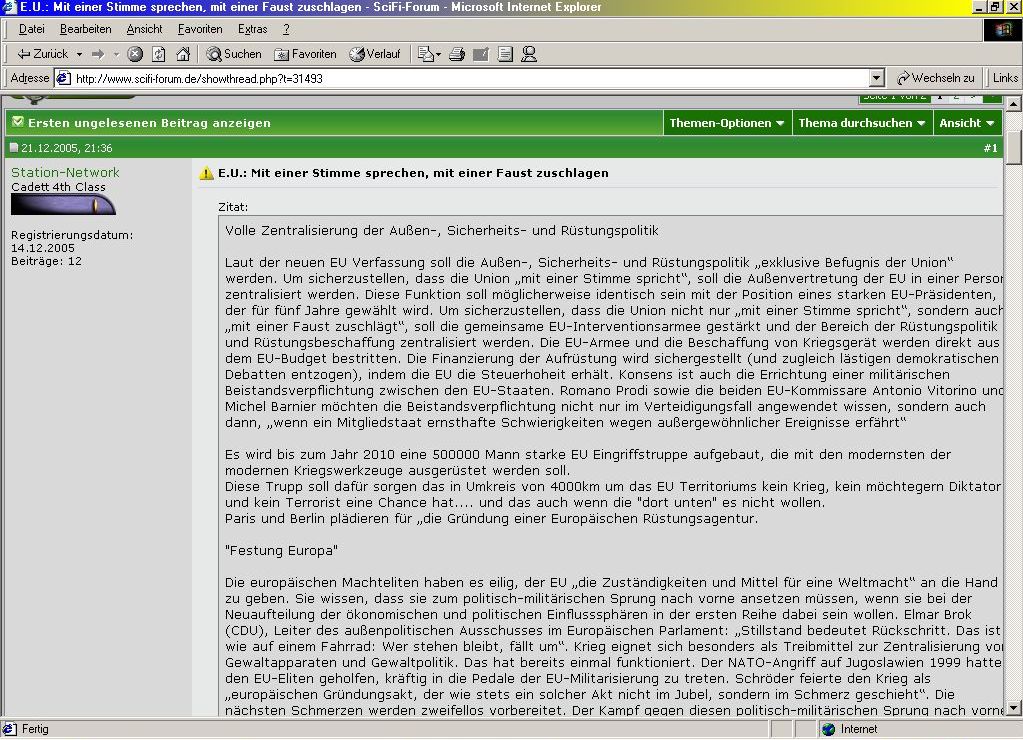Click the printer icon in the toolbar

coord(457,54)
